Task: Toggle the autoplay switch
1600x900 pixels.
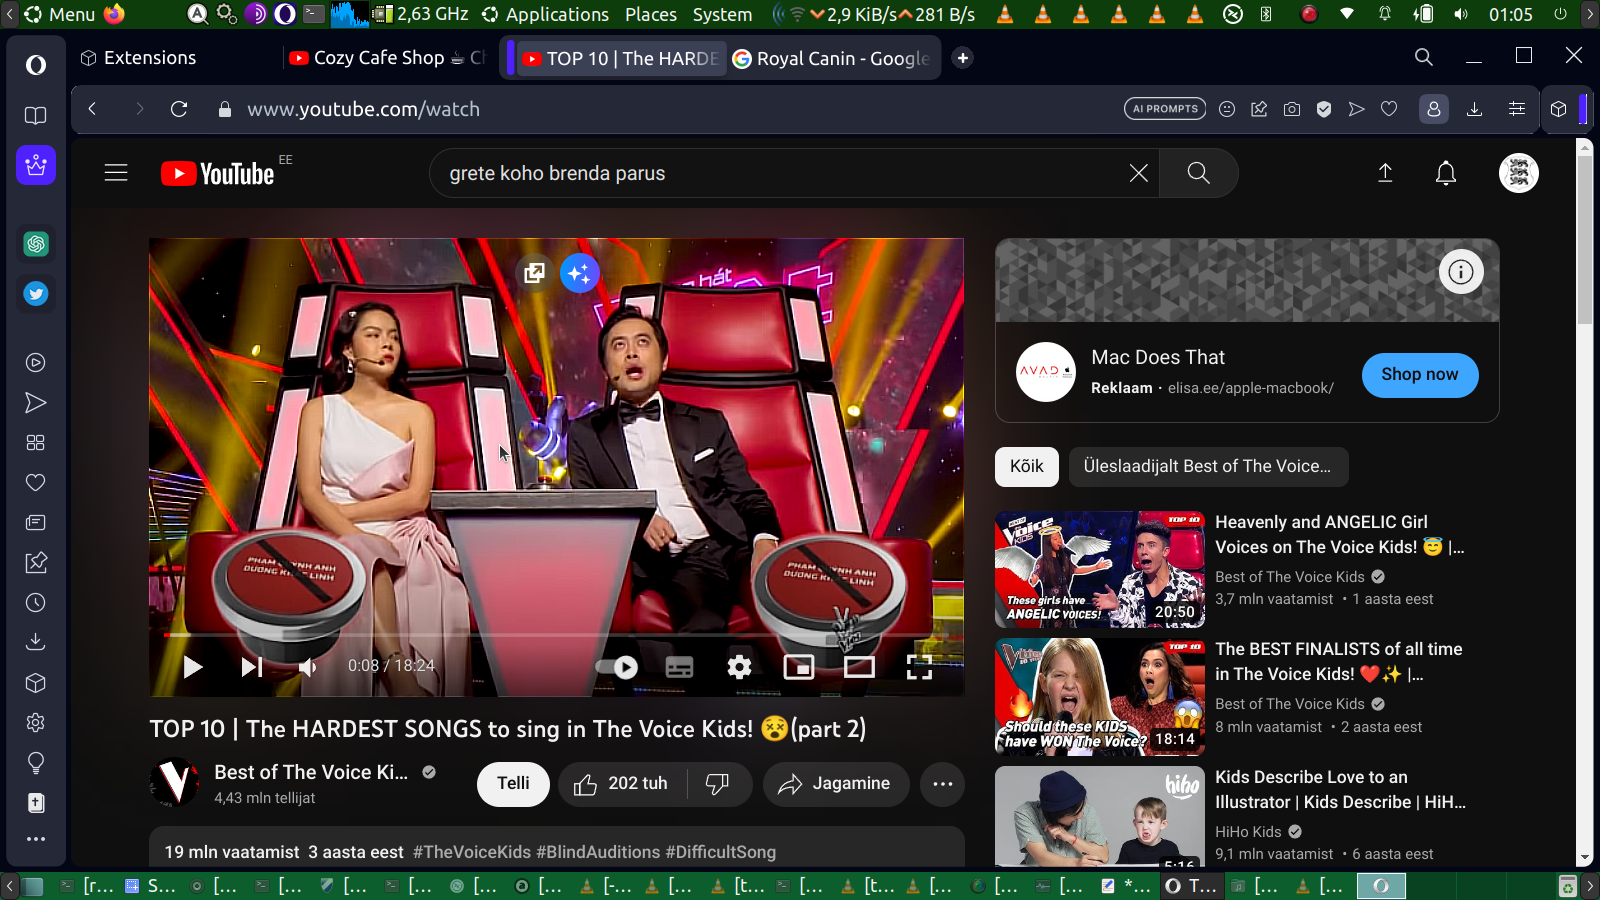Action: [616, 667]
